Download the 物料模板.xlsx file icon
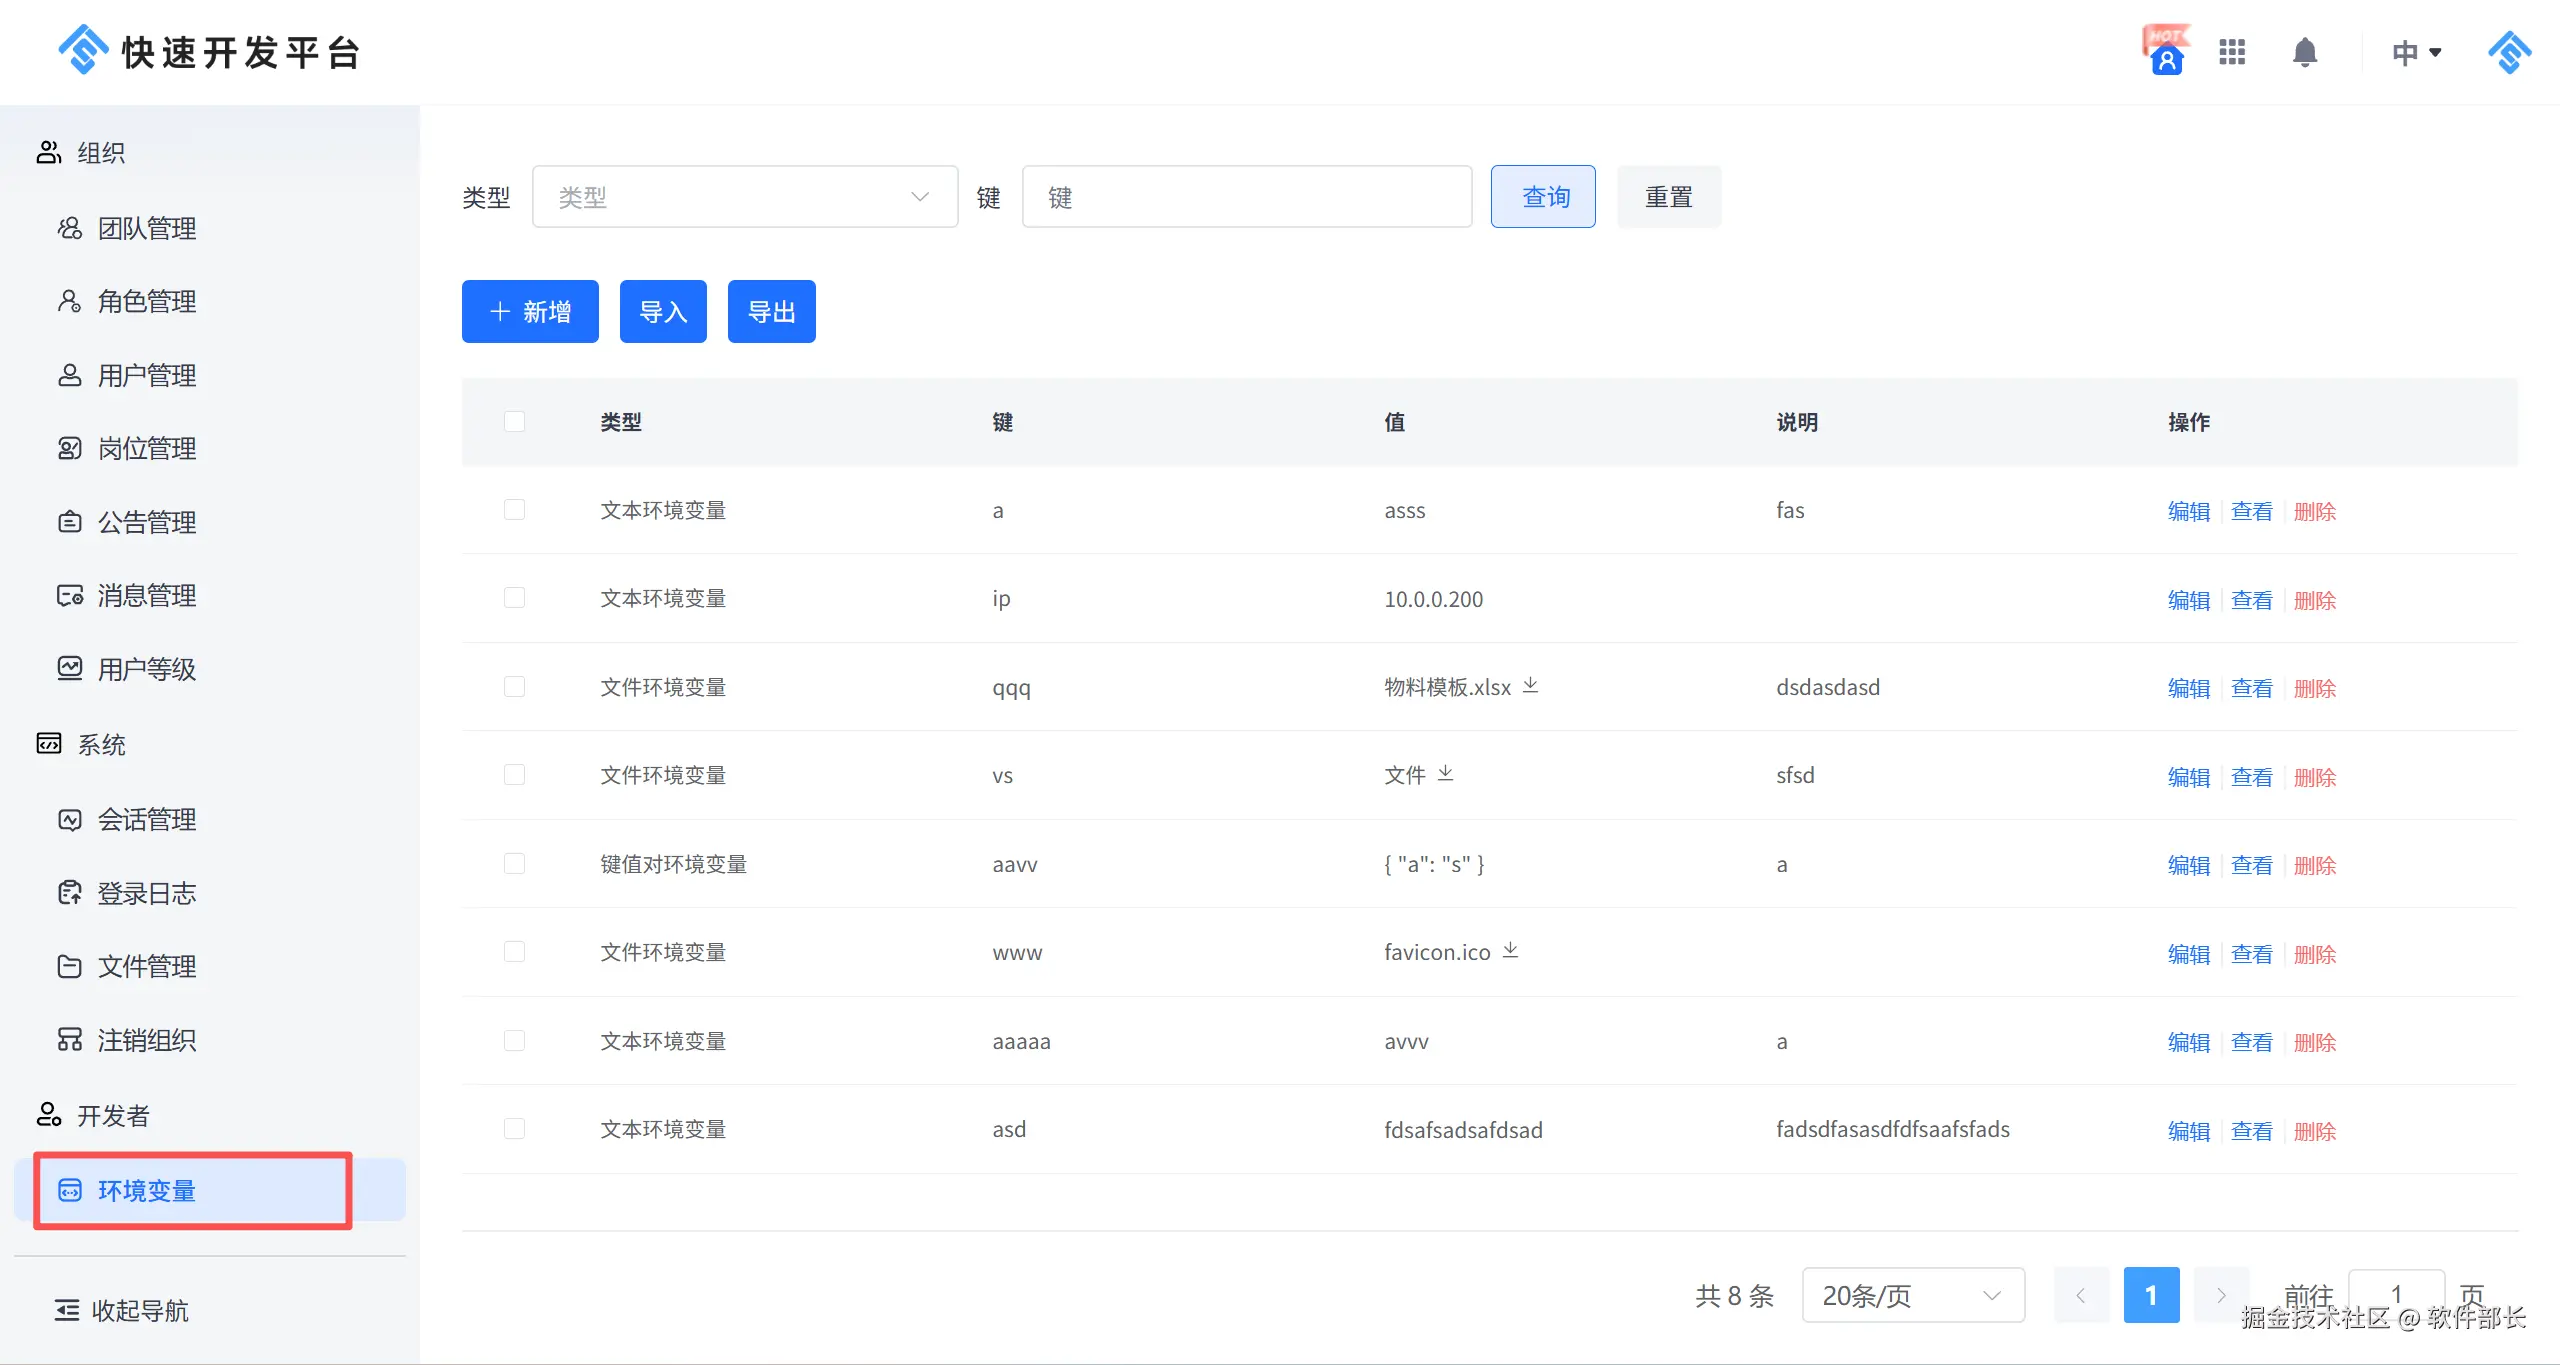 pos(1530,686)
